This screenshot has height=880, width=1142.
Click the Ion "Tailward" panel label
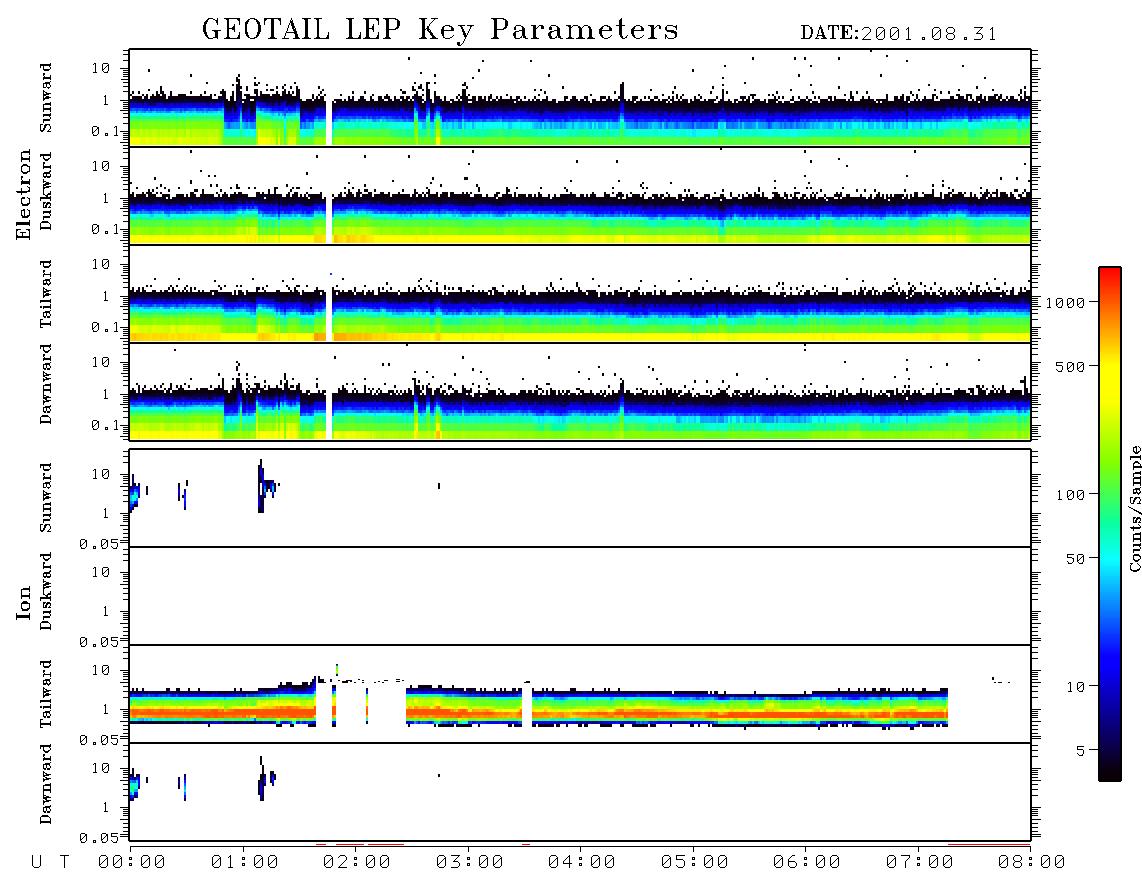(46, 694)
